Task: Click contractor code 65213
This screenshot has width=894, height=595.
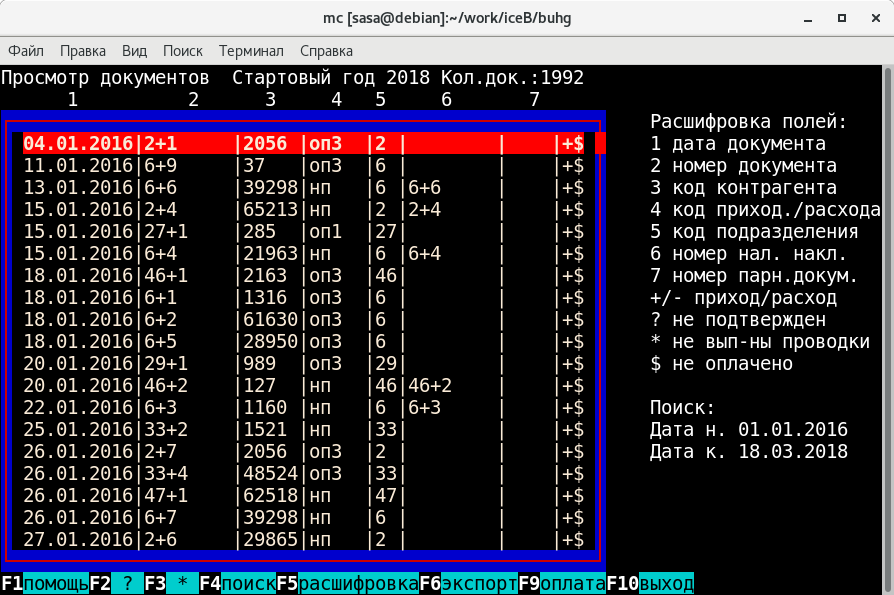Action: [x=270, y=209]
